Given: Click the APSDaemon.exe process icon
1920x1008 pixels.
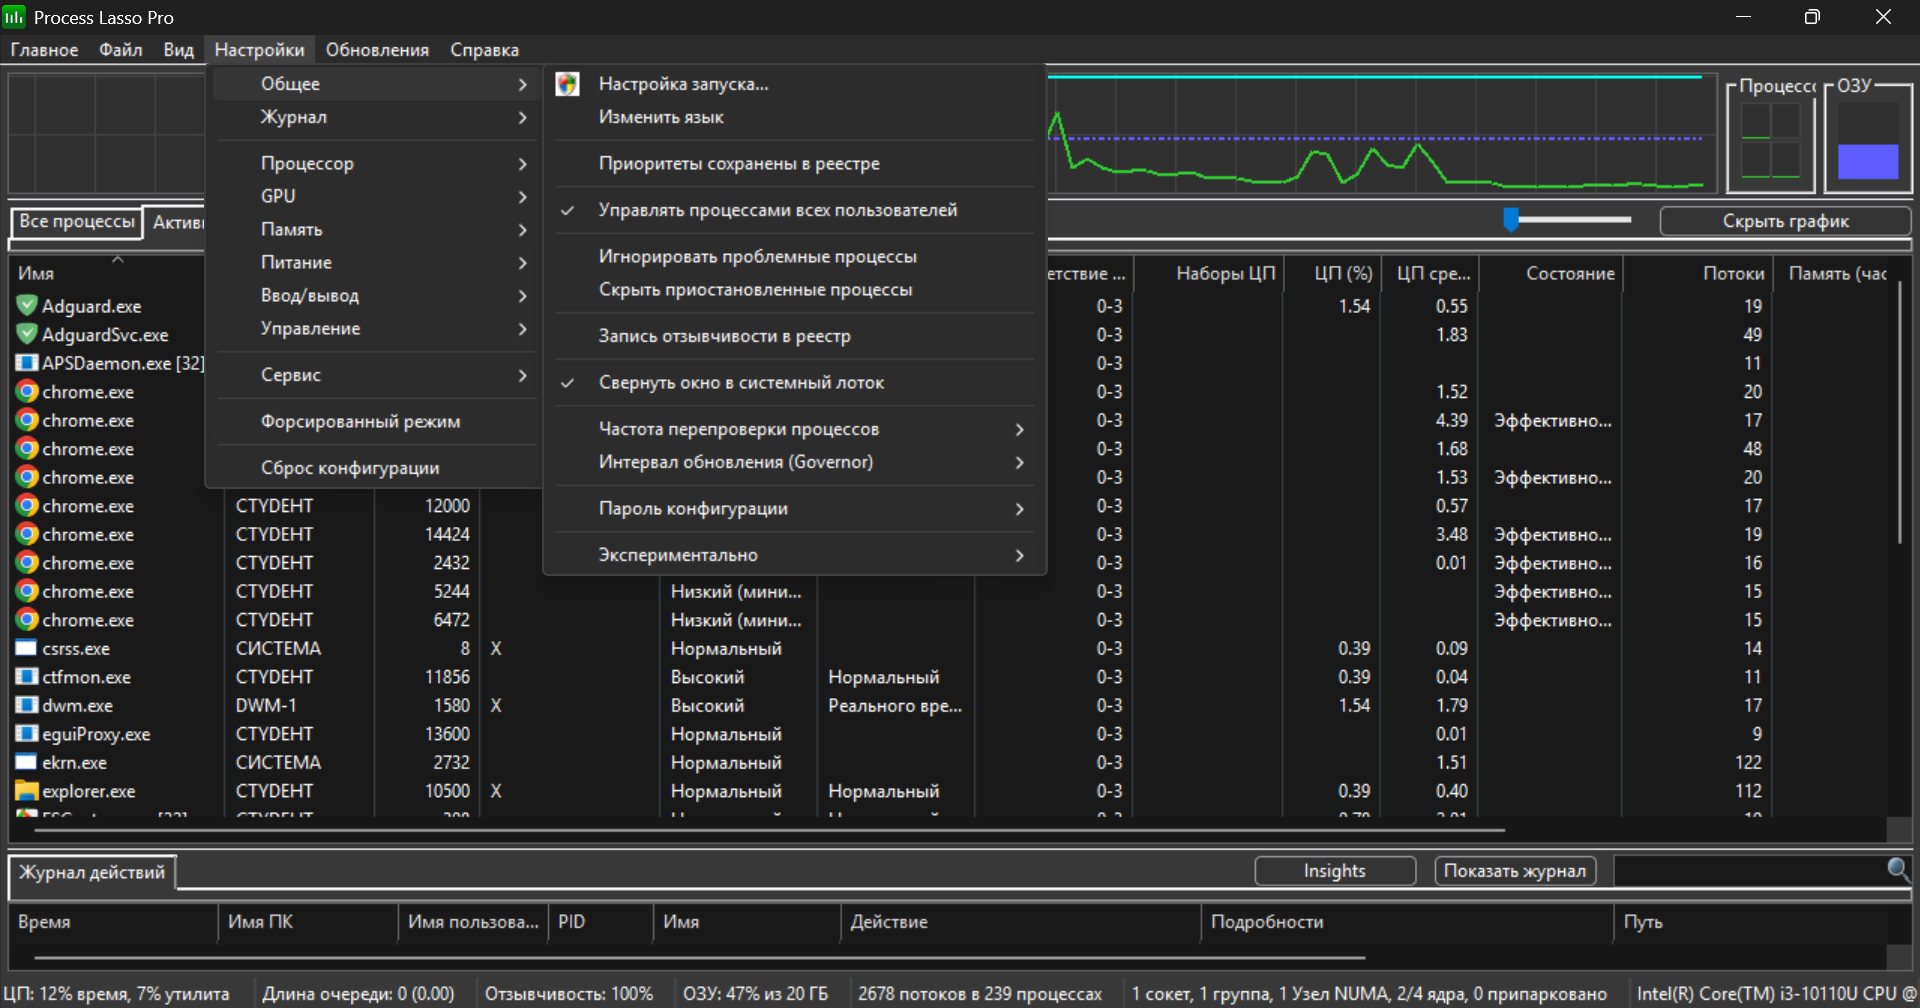Looking at the screenshot, I should tap(27, 363).
